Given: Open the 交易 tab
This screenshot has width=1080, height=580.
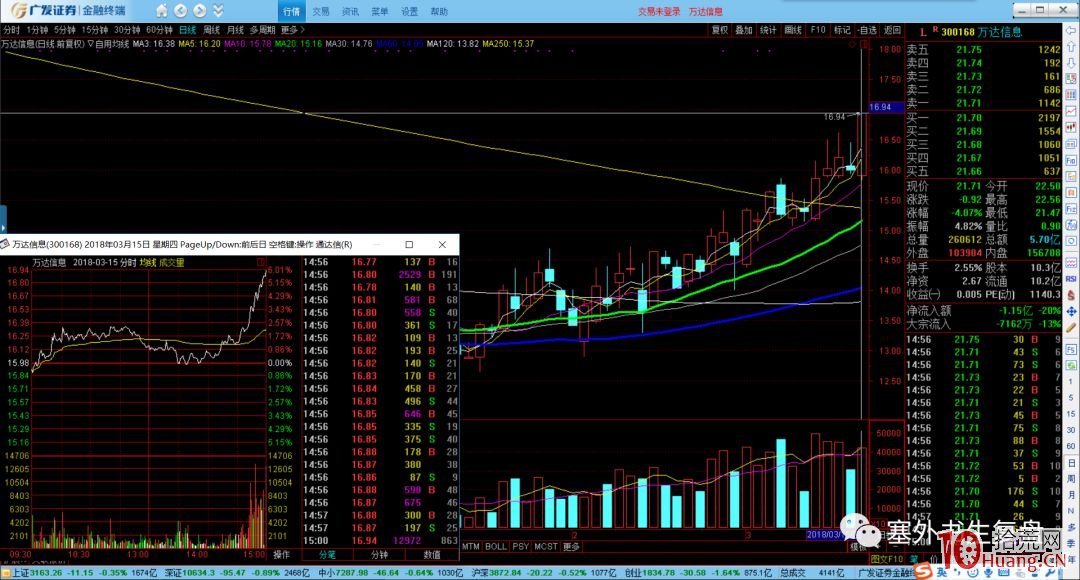Looking at the screenshot, I should coord(321,12).
